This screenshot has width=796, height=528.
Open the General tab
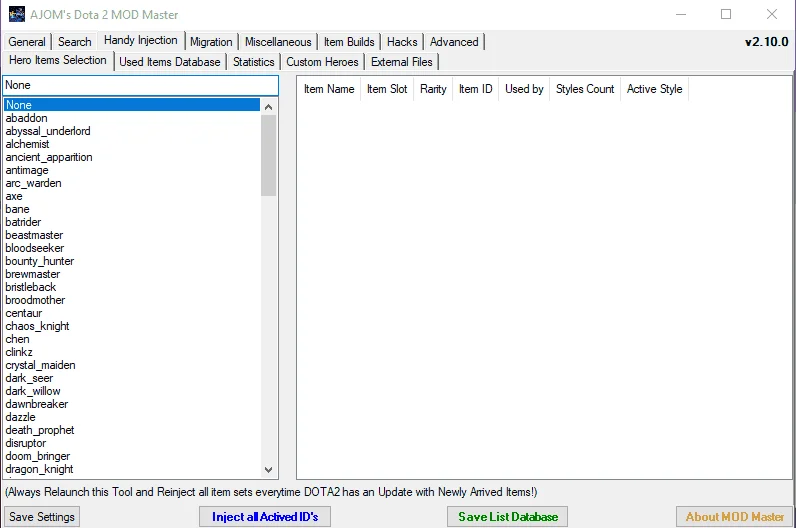point(27,42)
